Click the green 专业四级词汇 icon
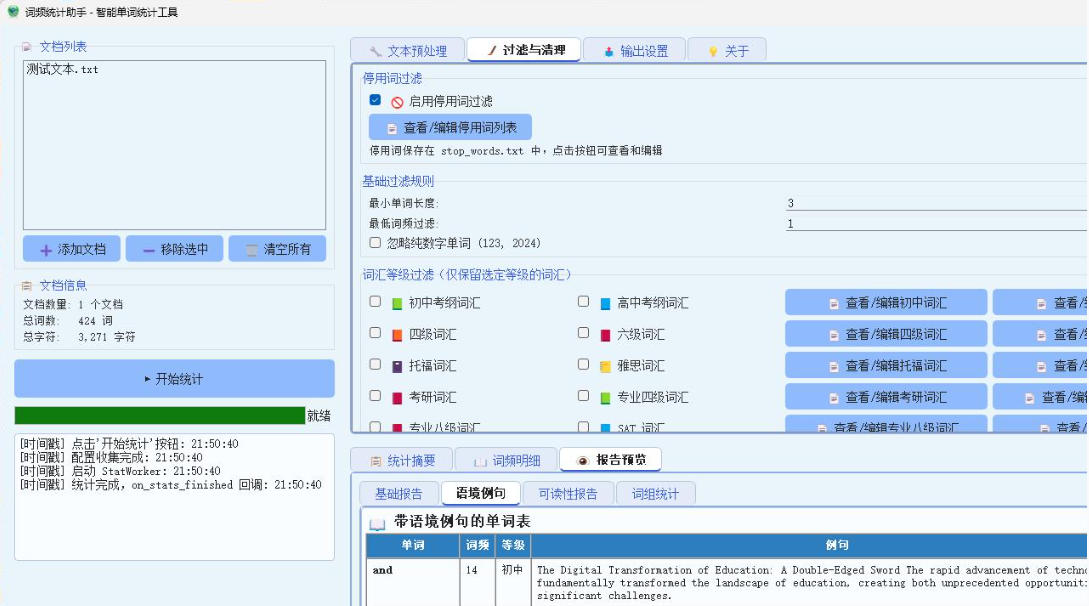 [x=605, y=398]
